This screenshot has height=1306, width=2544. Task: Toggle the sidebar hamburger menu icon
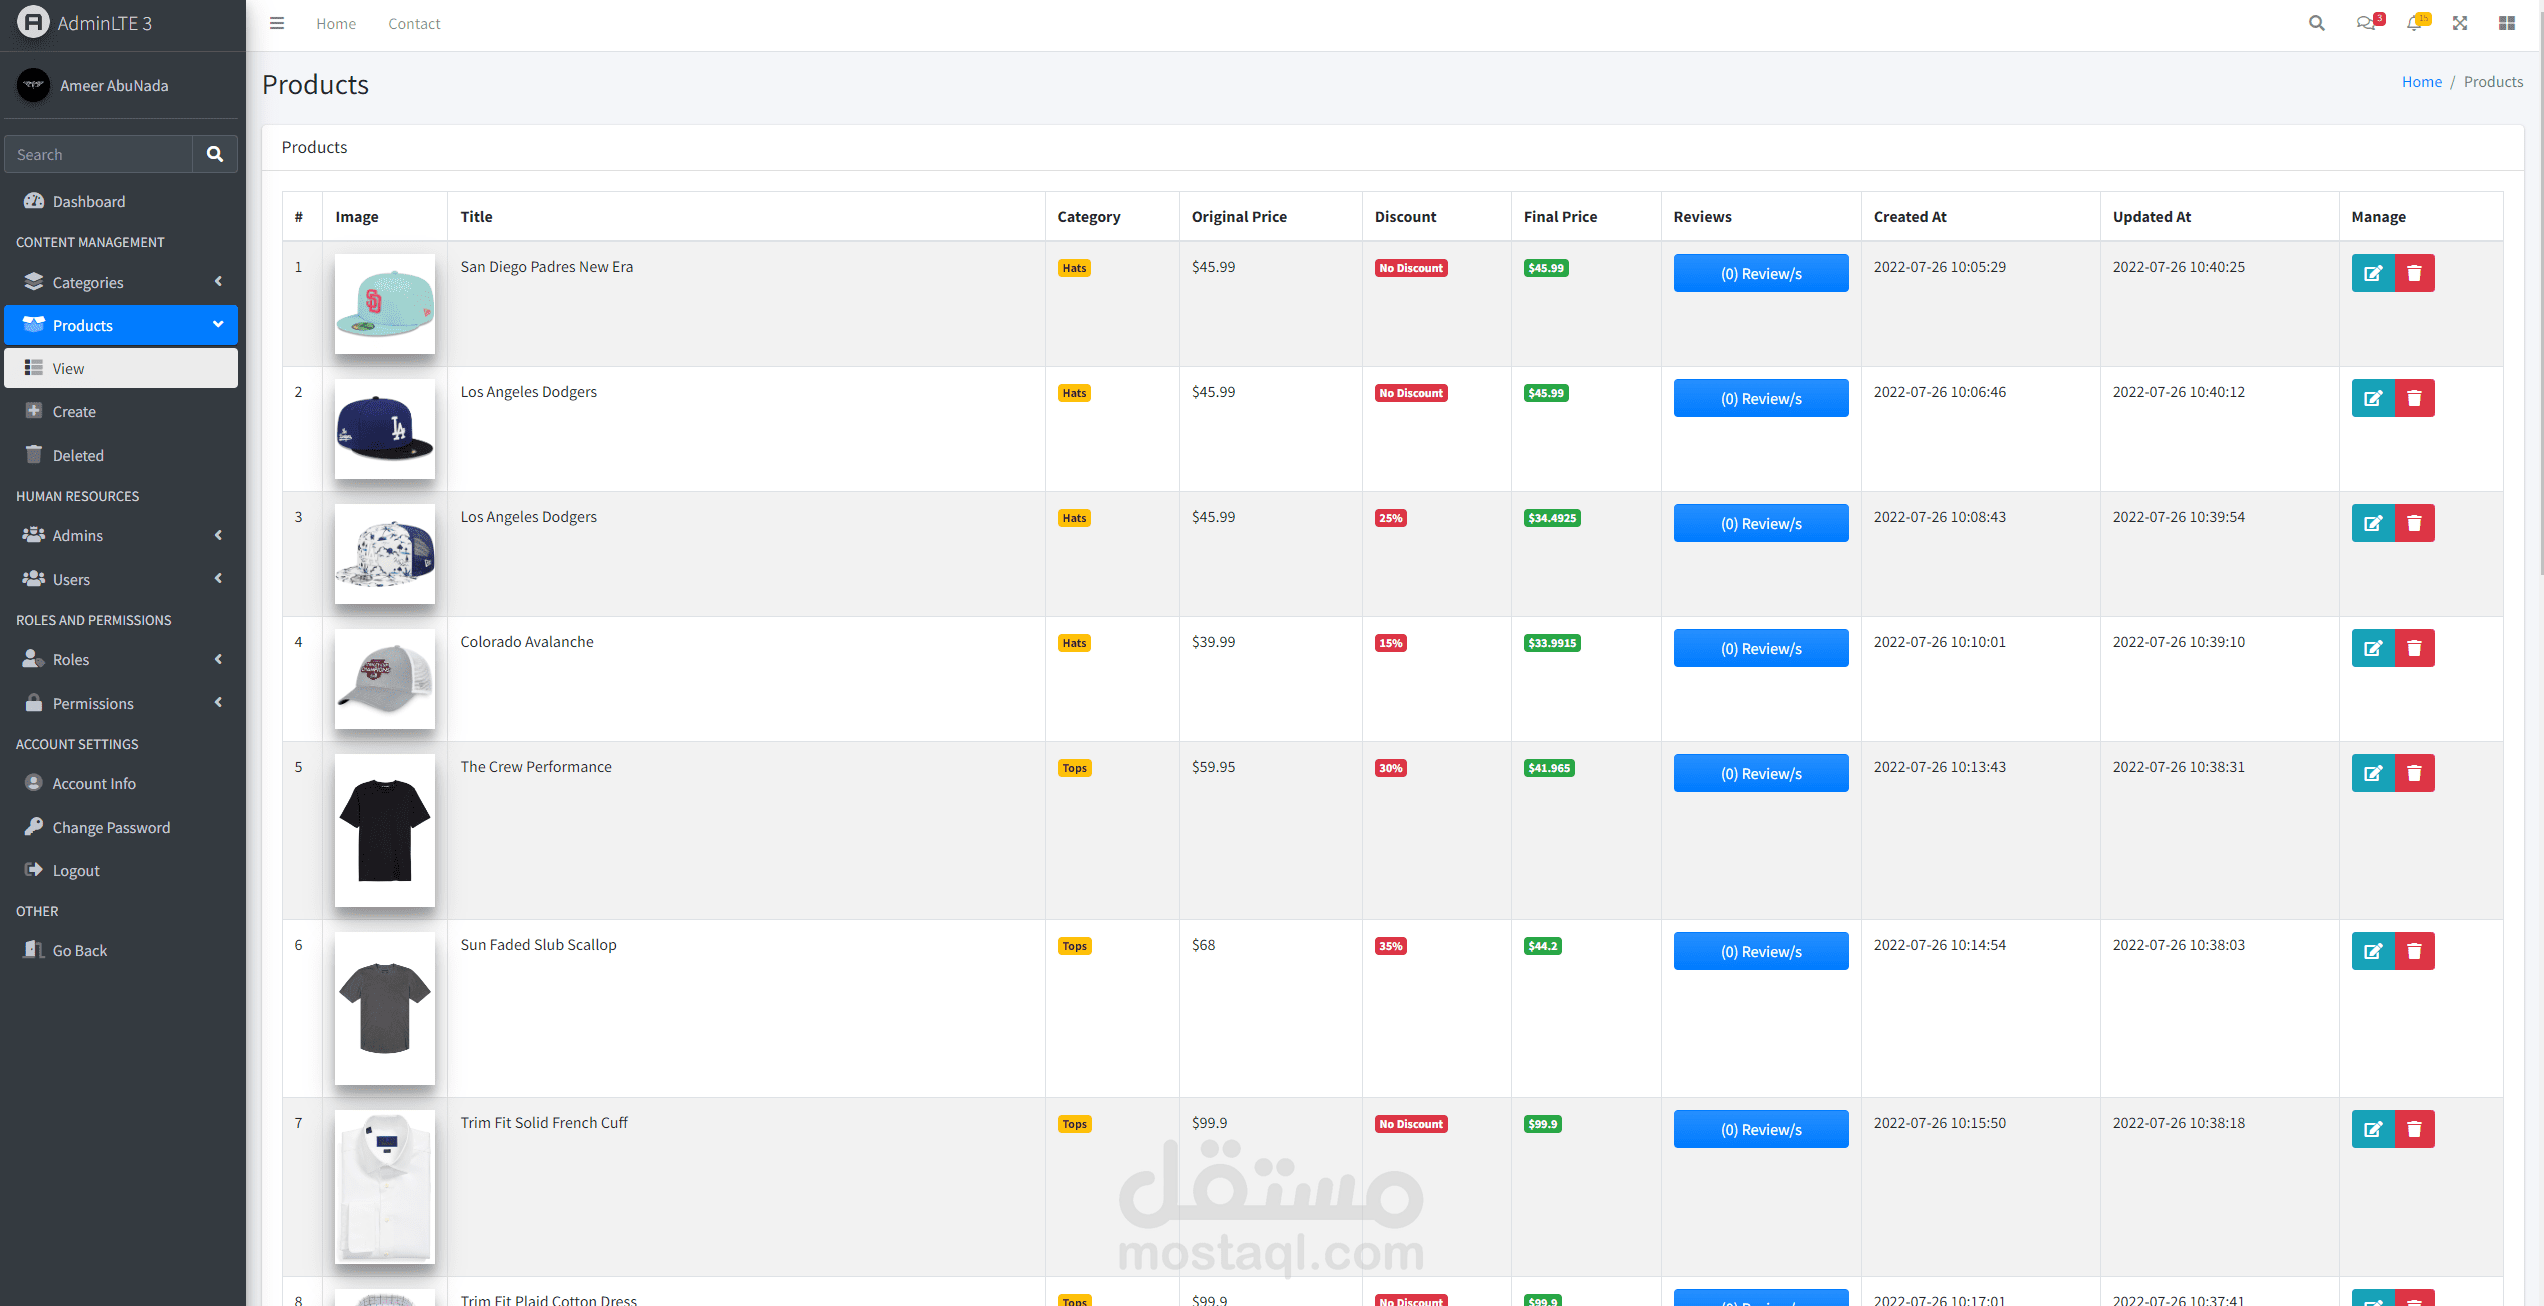click(x=277, y=24)
